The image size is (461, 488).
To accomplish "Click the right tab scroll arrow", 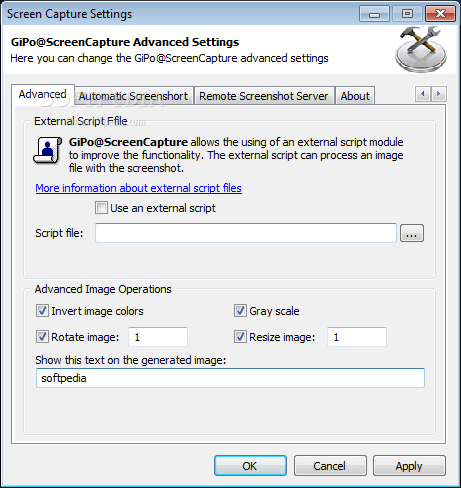I will coord(439,94).
